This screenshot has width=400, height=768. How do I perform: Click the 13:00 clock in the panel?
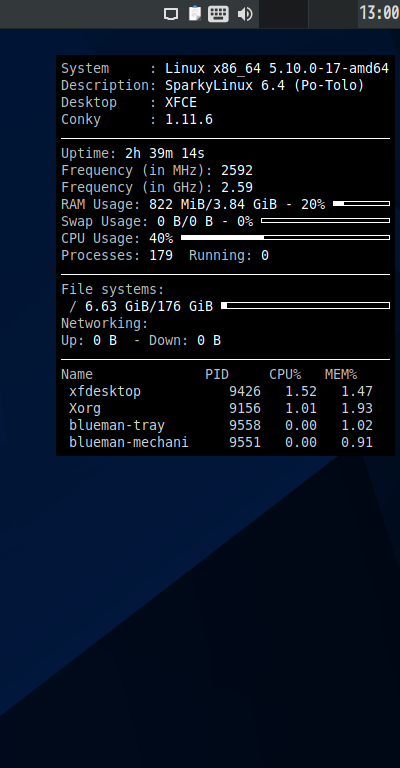click(x=379, y=13)
